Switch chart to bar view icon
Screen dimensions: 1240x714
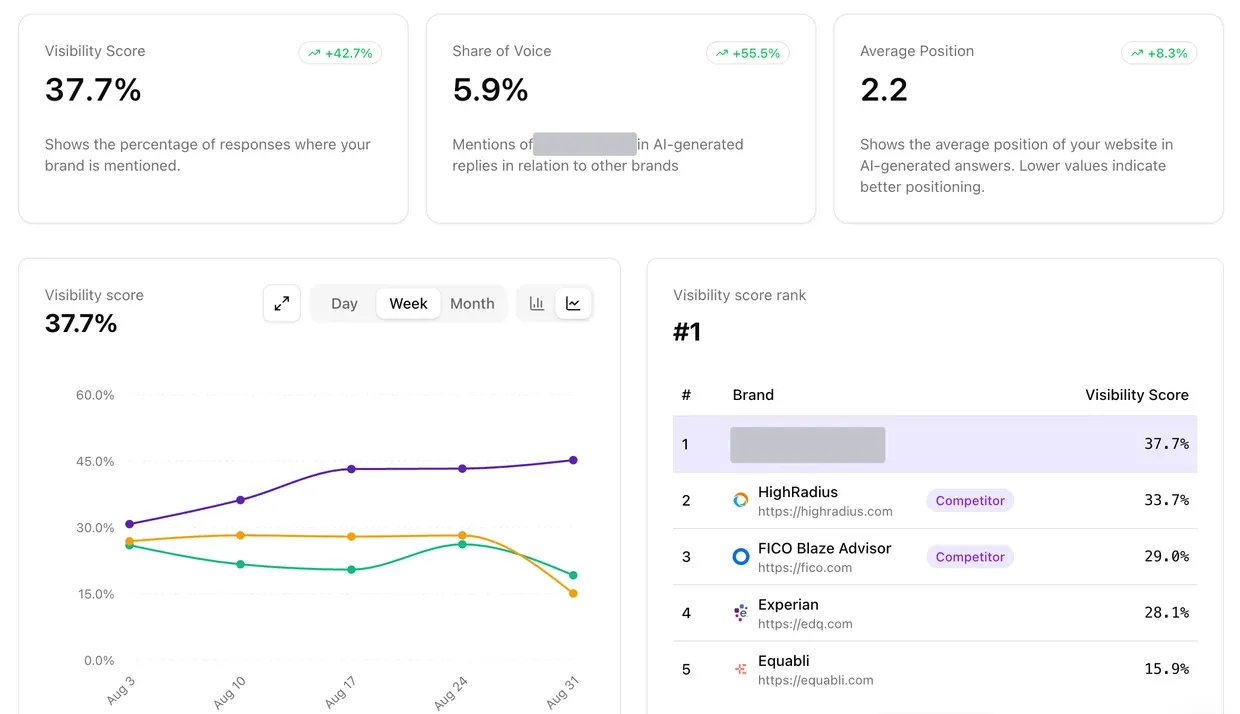pos(537,303)
